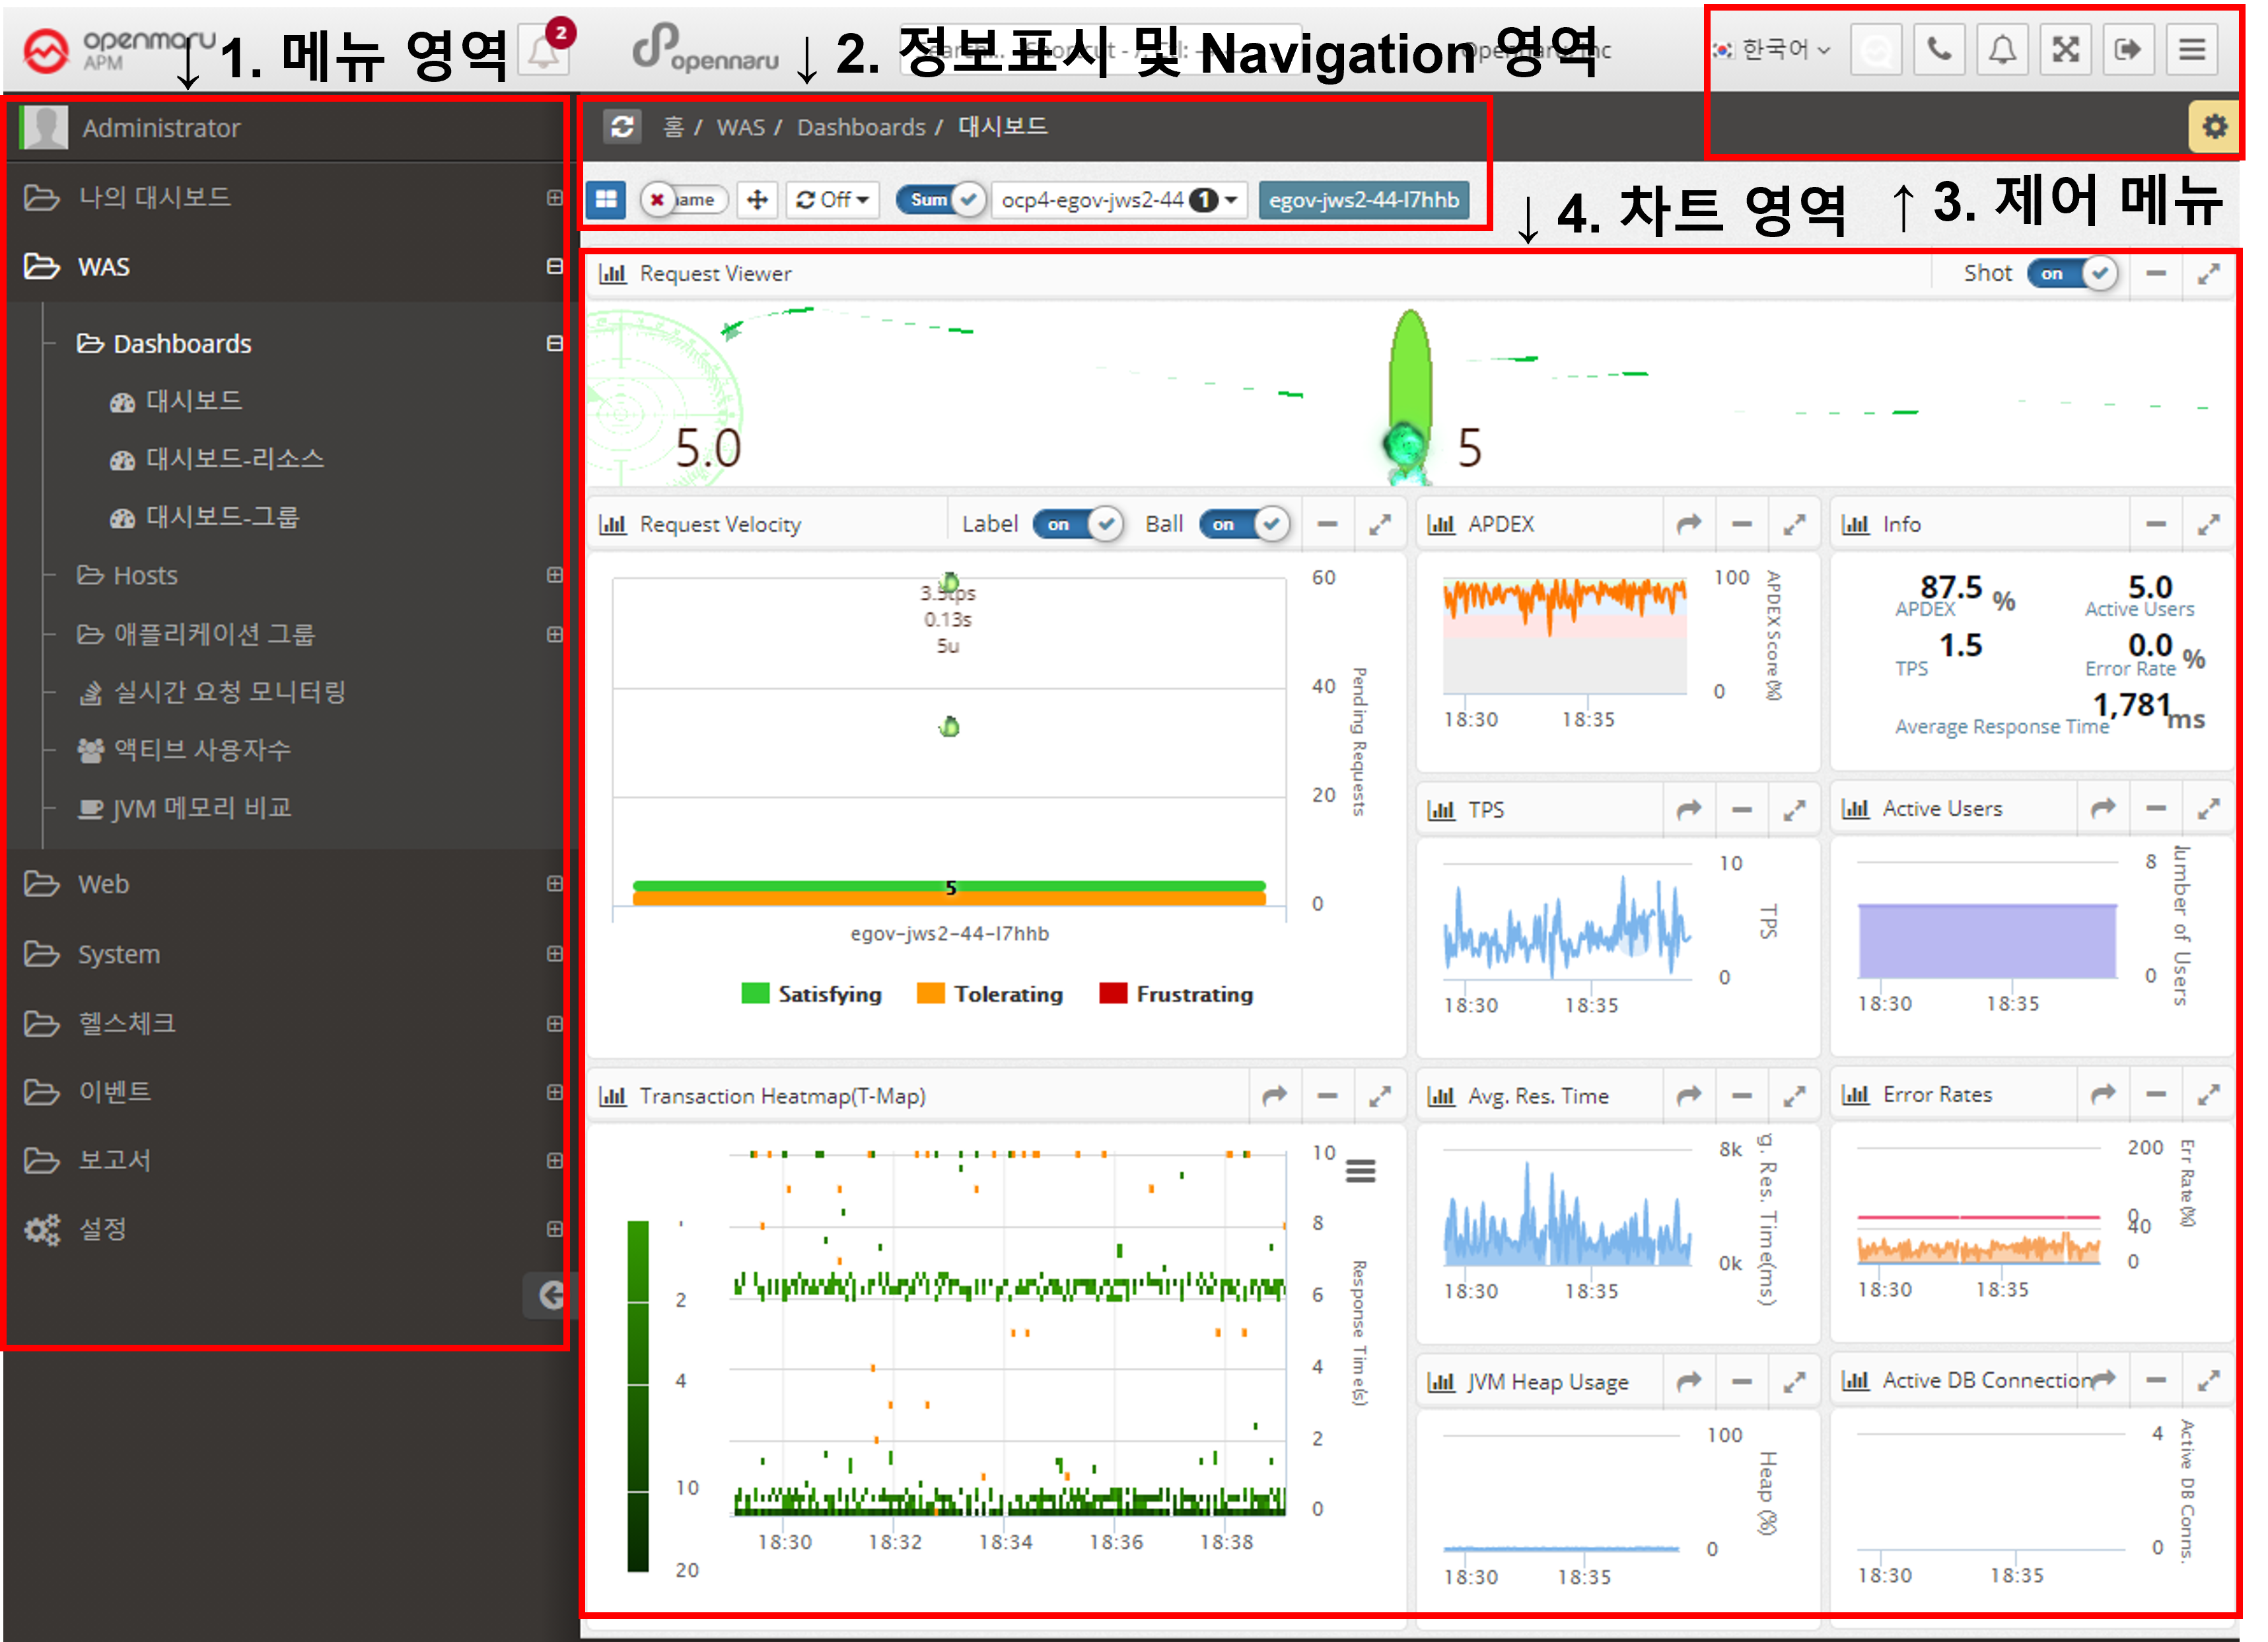Open 대시보드-리소스 menu item
This screenshot has height=1642, width=2268.
point(234,459)
